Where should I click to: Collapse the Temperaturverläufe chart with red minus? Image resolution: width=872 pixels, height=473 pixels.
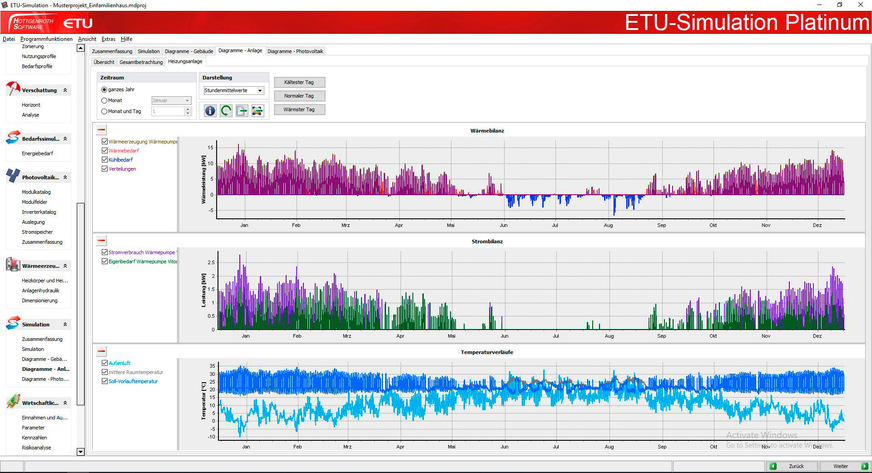coord(101,352)
